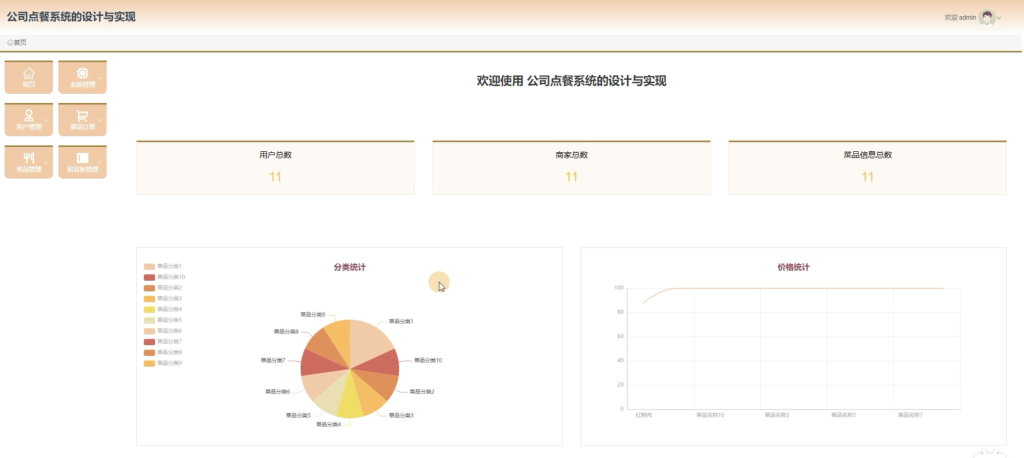Expand the 用户管理 chevron arrow
Viewport: 1024px width, 458px height.
tap(46, 120)
